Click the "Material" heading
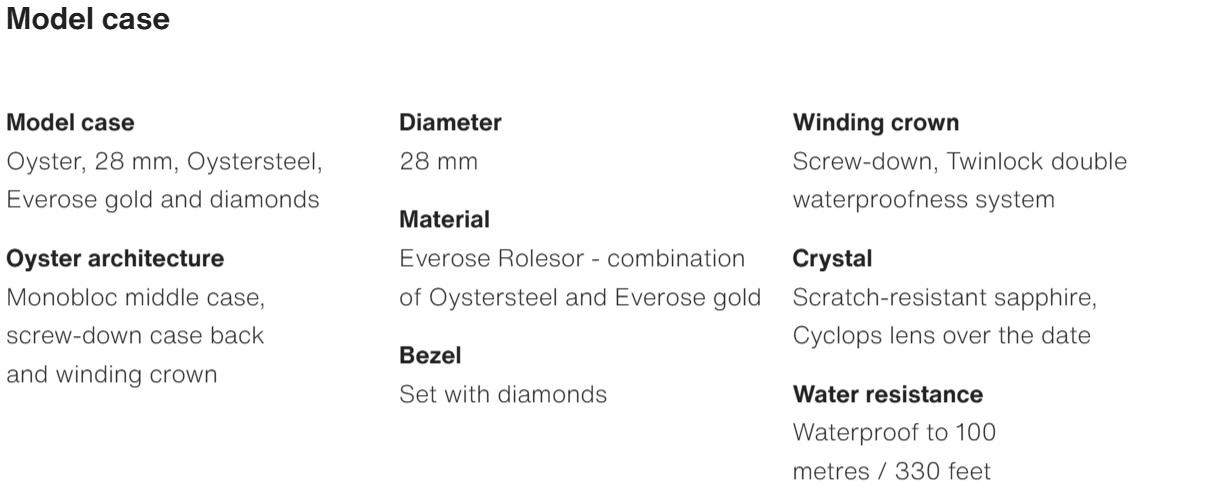Screen dimensions: 1232x486 coord(444,219)
